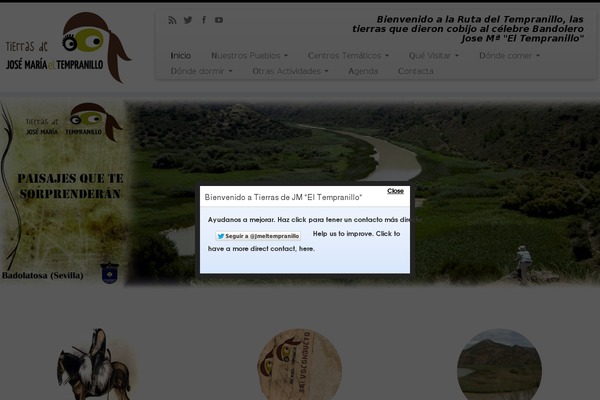Viewport: 600px width, 400px height.
Task: Open the Twitter icon in header
Action: [188, 20]
